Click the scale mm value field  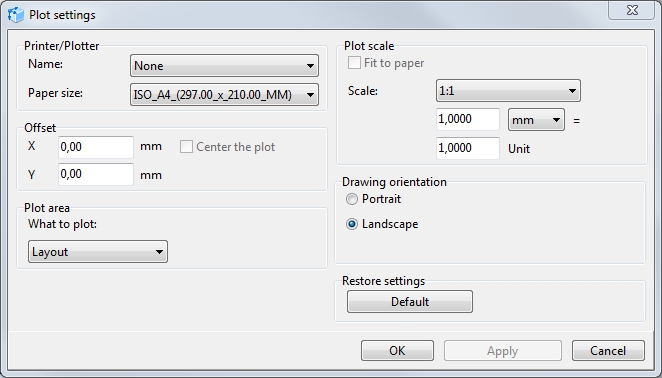pos(468,120)
